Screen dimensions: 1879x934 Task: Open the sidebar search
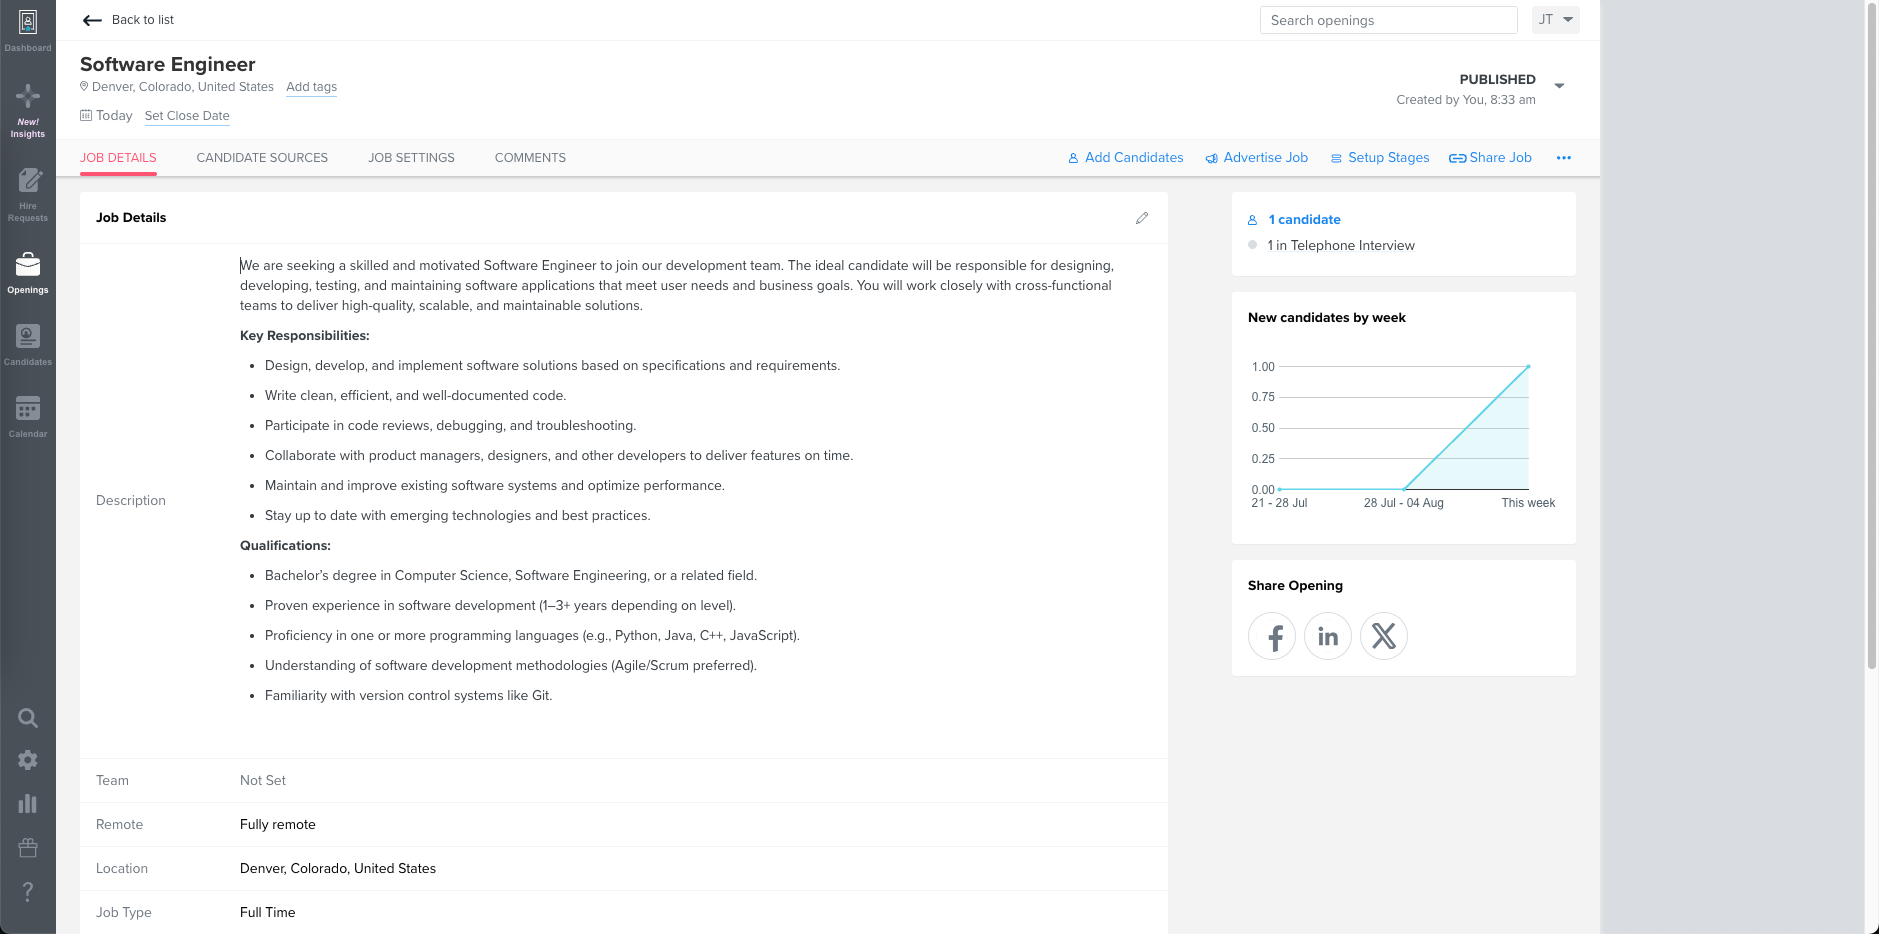point(28,717)
